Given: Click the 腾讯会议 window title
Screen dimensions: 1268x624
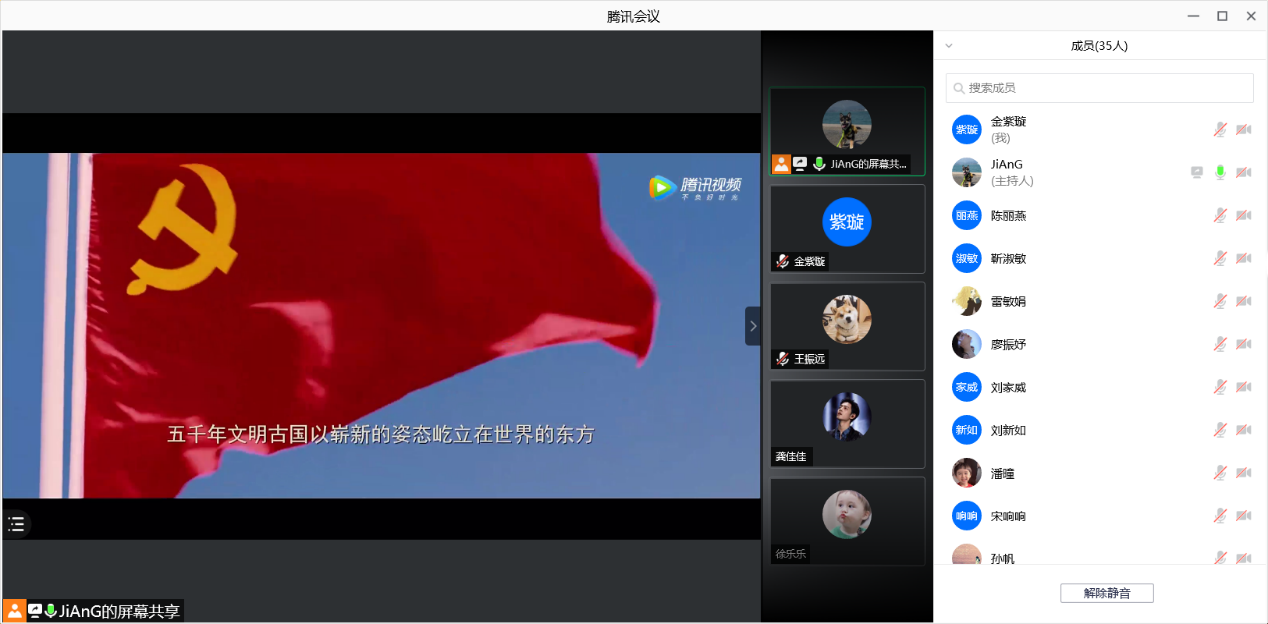Looking at the screenshot, I should (x=633, y=16).
